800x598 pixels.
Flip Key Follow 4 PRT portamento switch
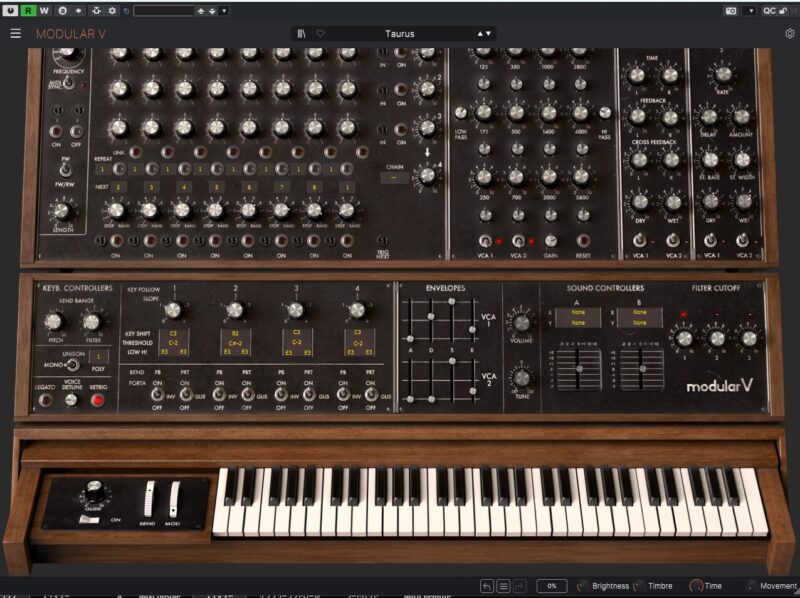coord(371,394)
